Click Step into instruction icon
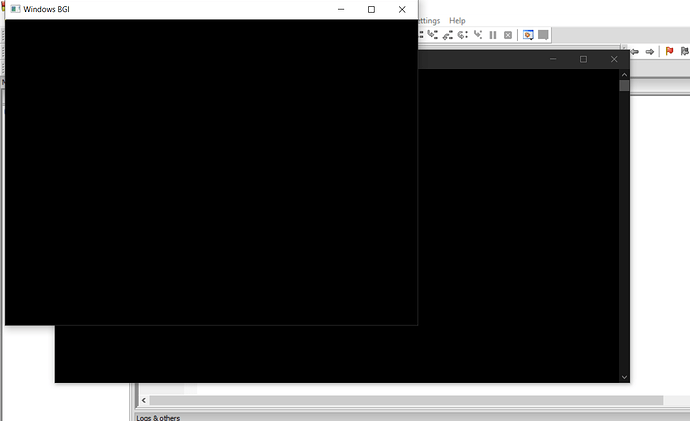The width and height of the screenshot is (690, 421). 478,35
